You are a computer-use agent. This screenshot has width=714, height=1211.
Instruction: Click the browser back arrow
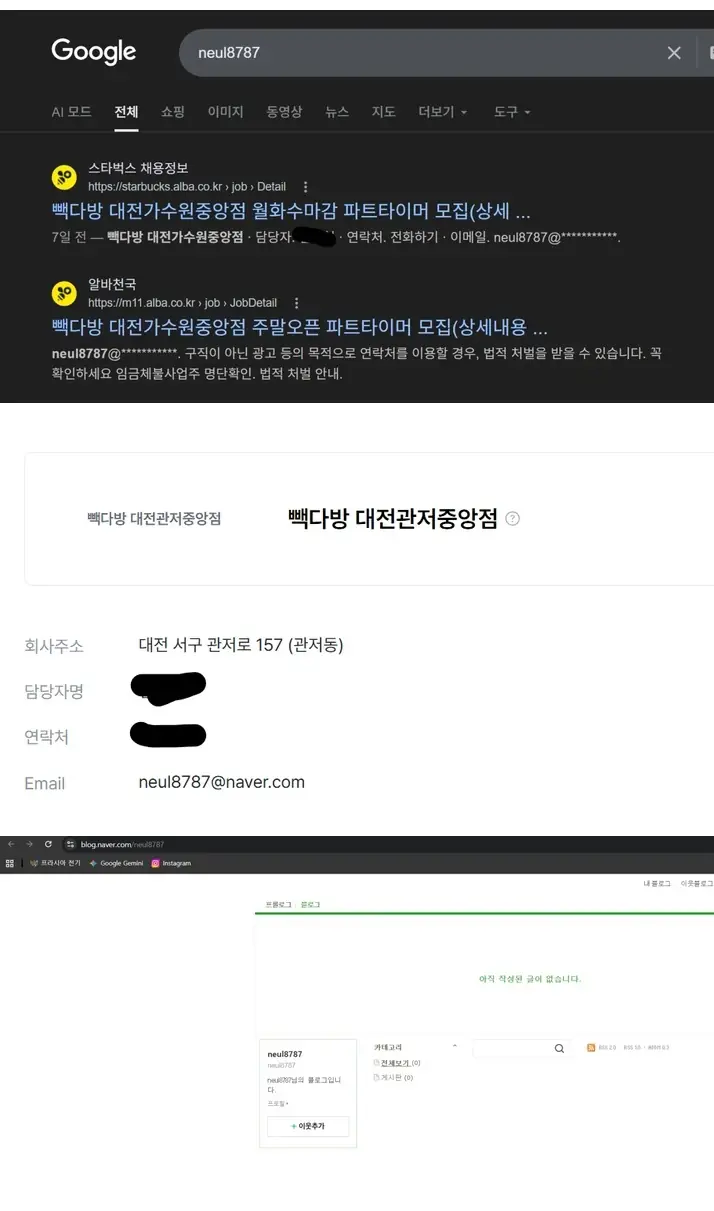(12, 844)
